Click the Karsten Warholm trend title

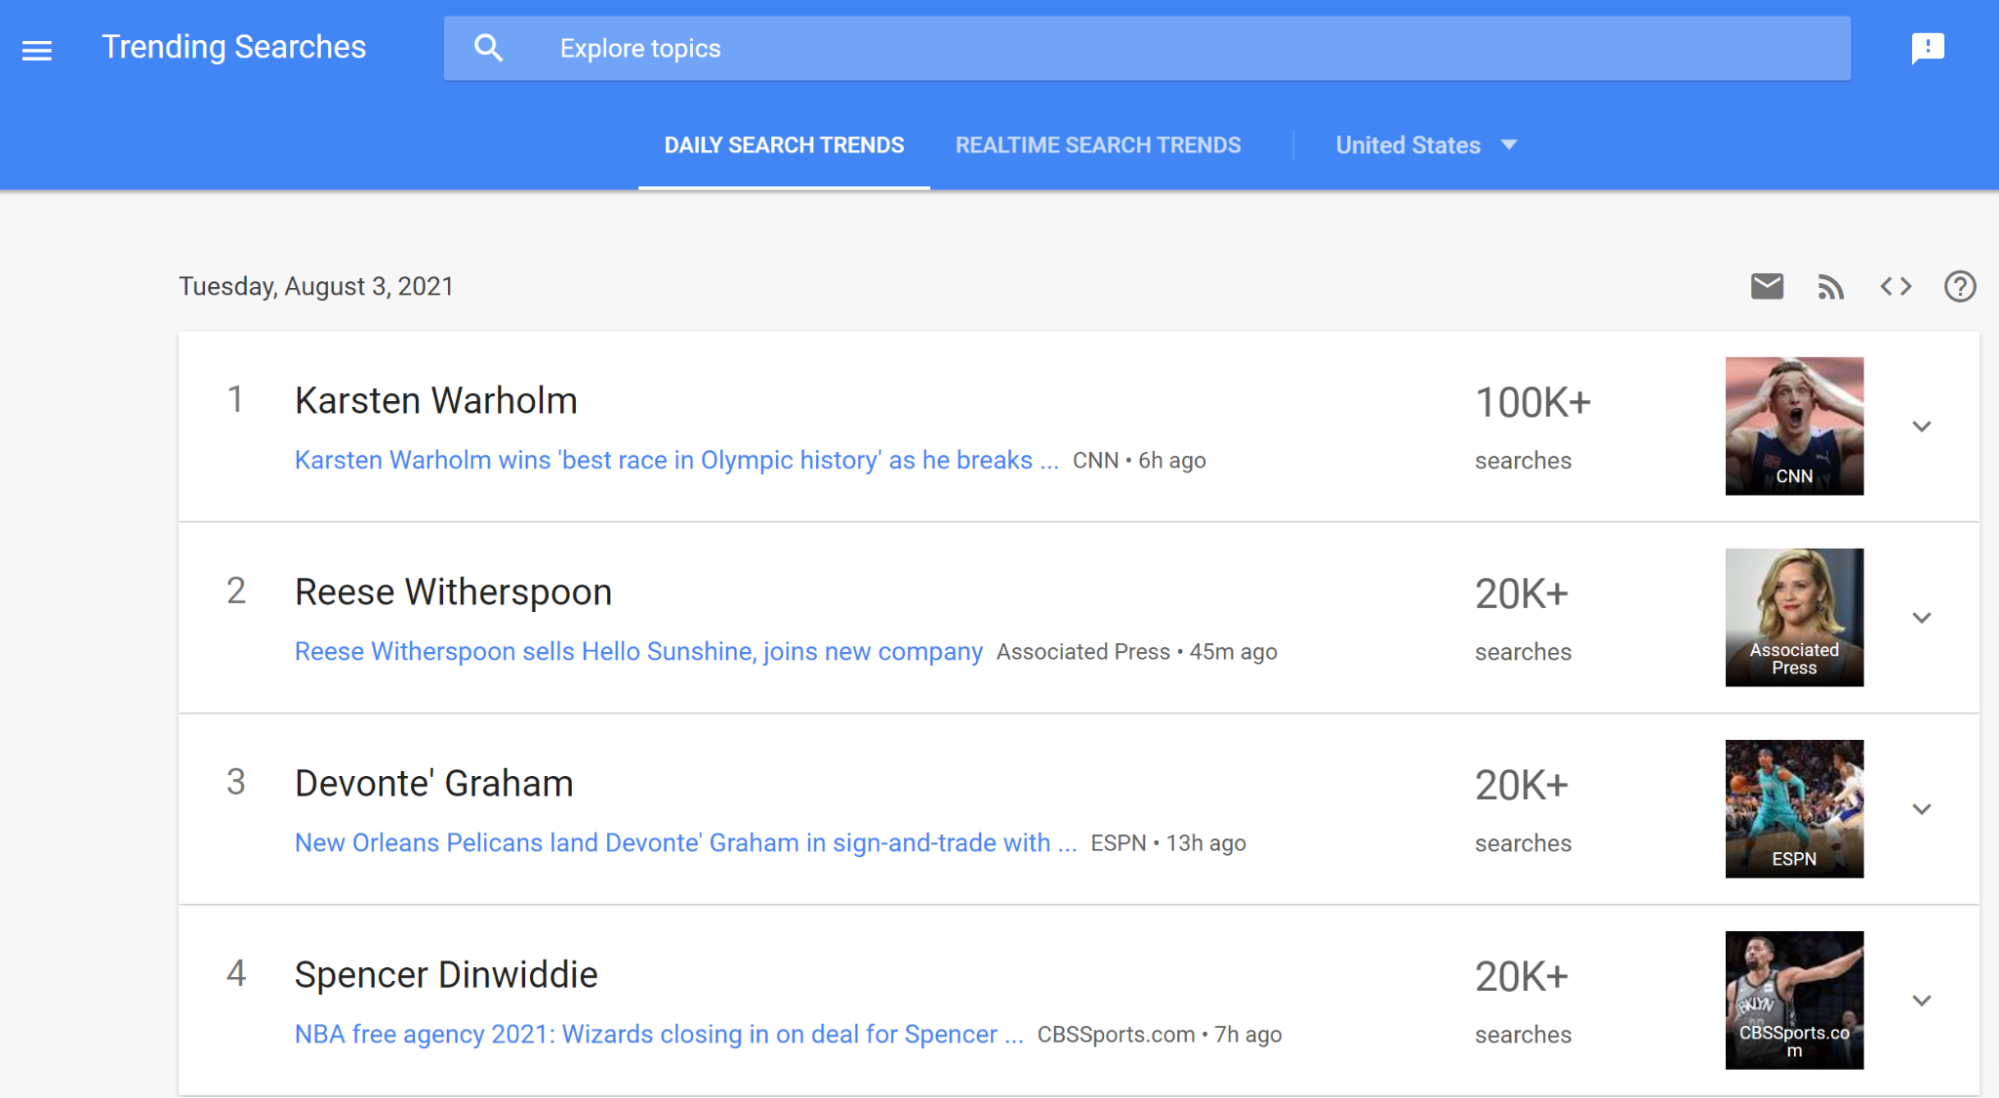[436, 400]
